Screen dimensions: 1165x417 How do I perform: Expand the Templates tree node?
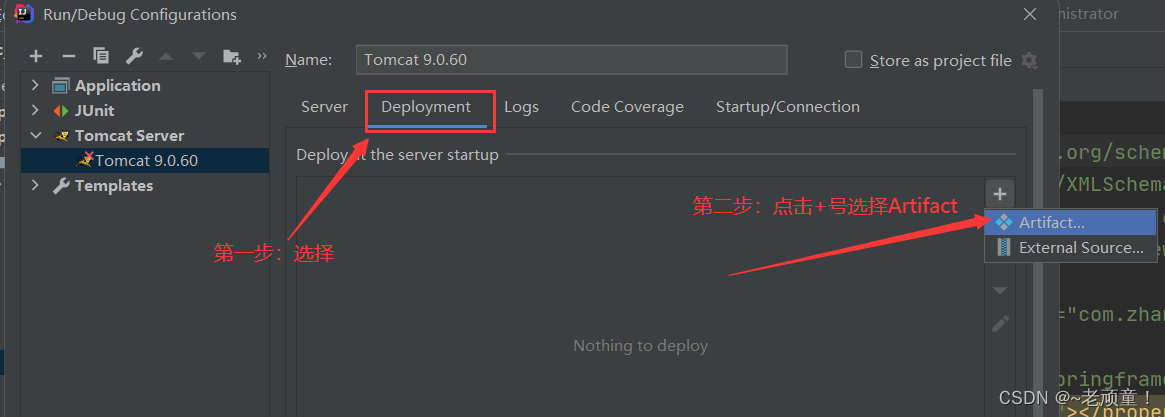[35, 186]
